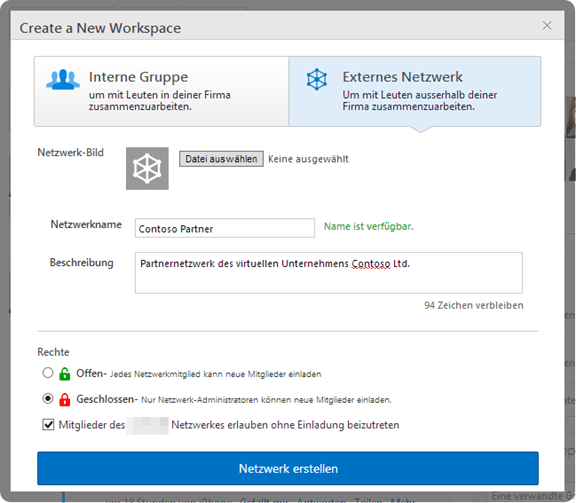Click the Keine ausgewählt file status text
Viewport: 576px width, 503px height.
pos(308,159)
